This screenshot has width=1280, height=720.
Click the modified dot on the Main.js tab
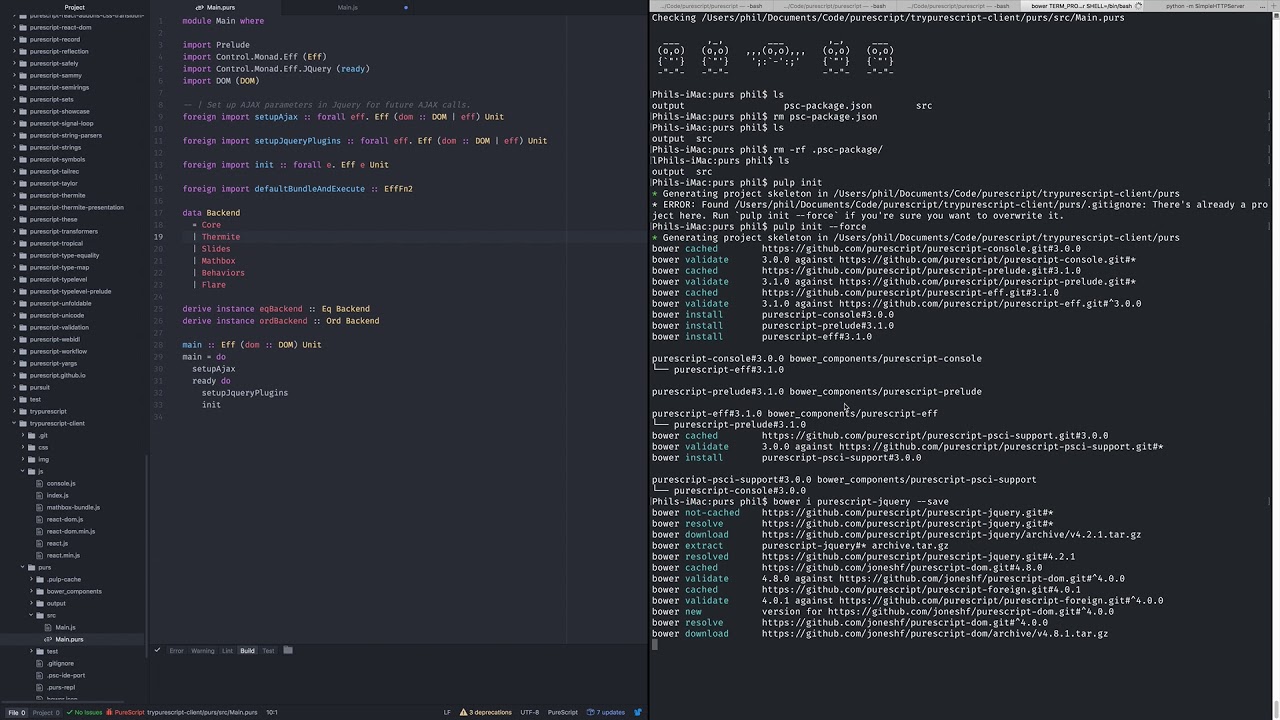point(405,7)
